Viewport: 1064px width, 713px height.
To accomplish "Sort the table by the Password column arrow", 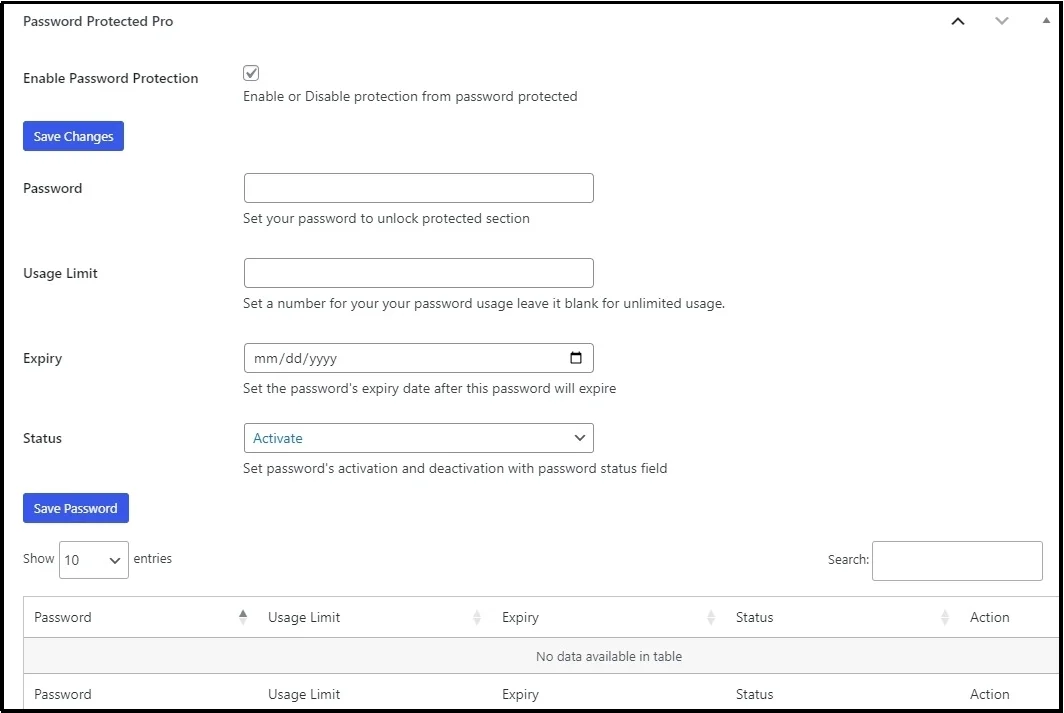I will tap(243, 617).
